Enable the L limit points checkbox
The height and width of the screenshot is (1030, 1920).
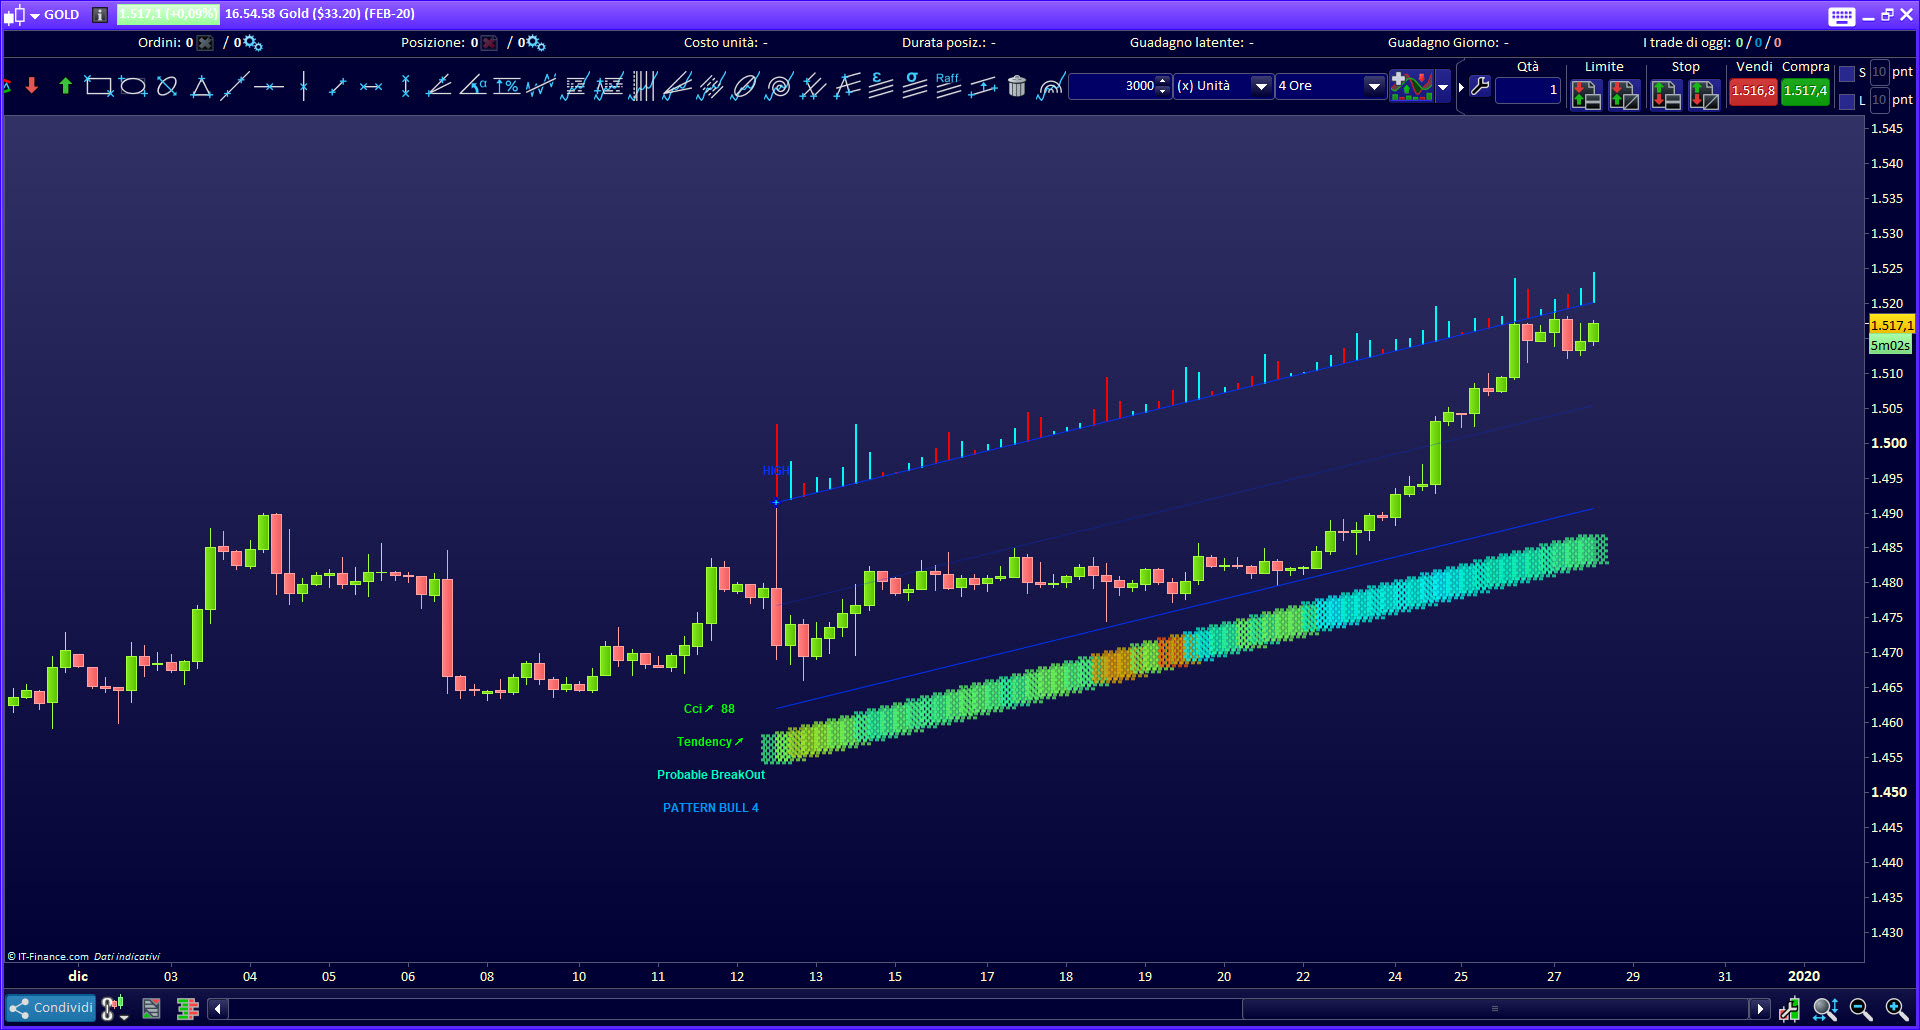1847,101
